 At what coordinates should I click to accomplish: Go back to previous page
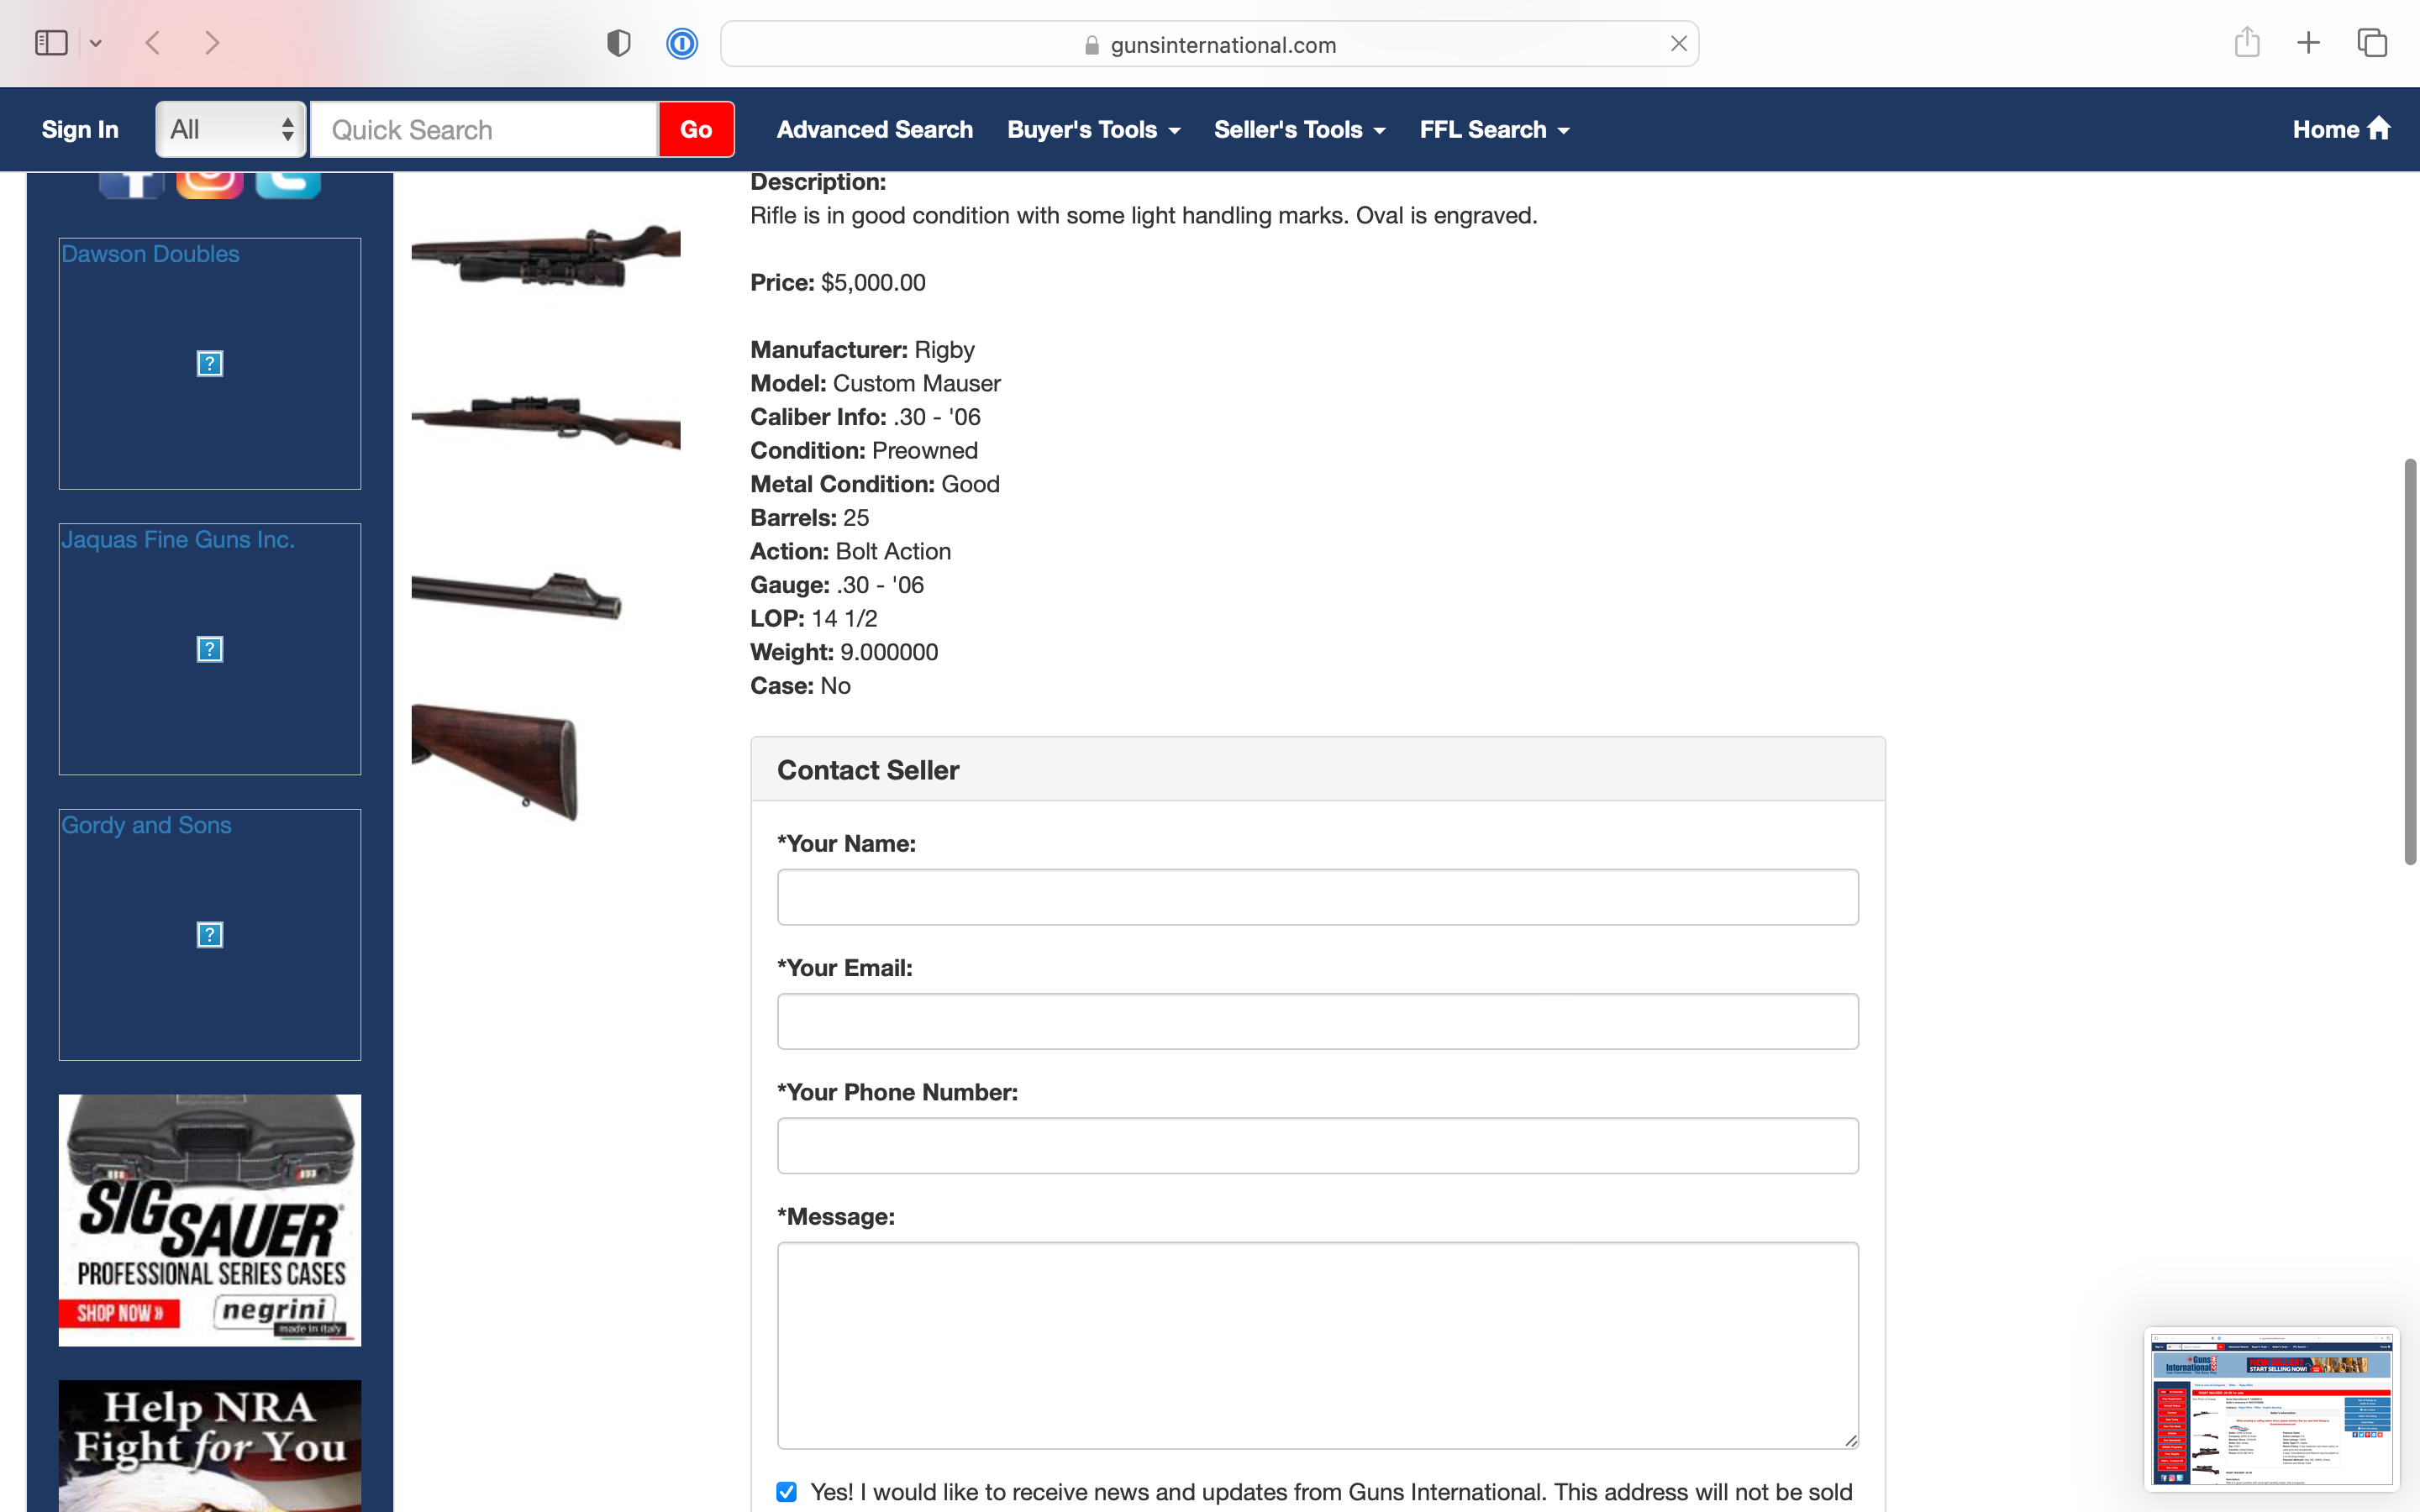[x=153, y=43]
